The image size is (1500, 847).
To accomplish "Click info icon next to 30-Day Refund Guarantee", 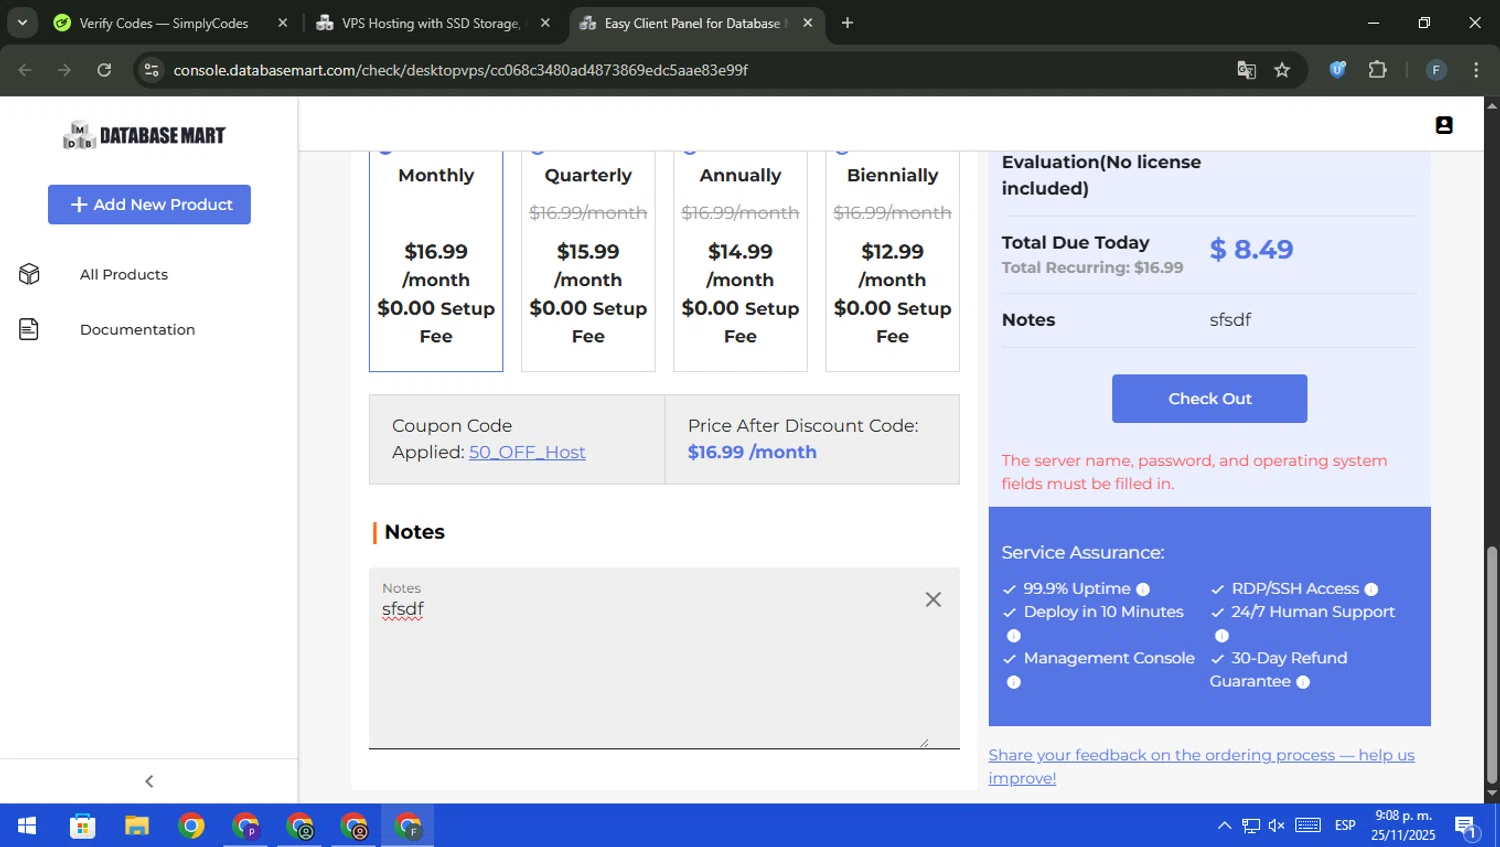I will pos(1303,682).
